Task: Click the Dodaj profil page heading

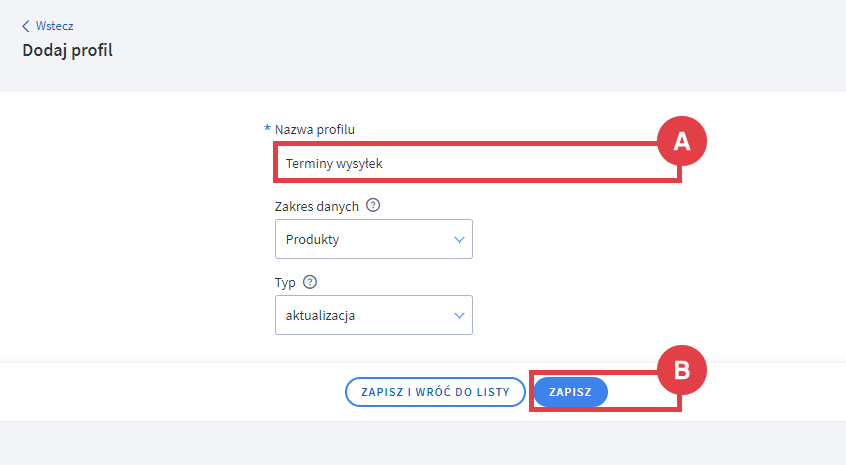Action: coord(68,50)
